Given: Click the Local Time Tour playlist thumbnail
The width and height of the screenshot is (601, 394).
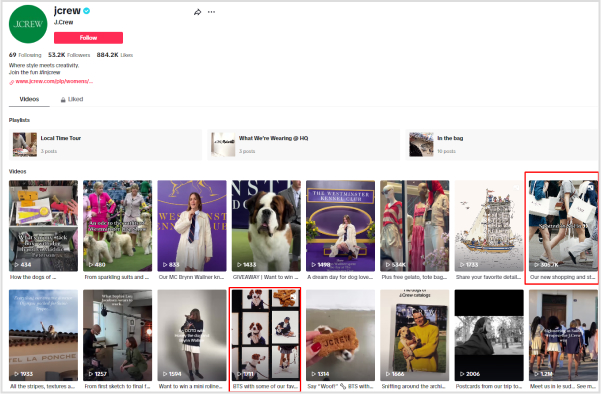Looking at the screenshot, I should (x=25, y=144).
